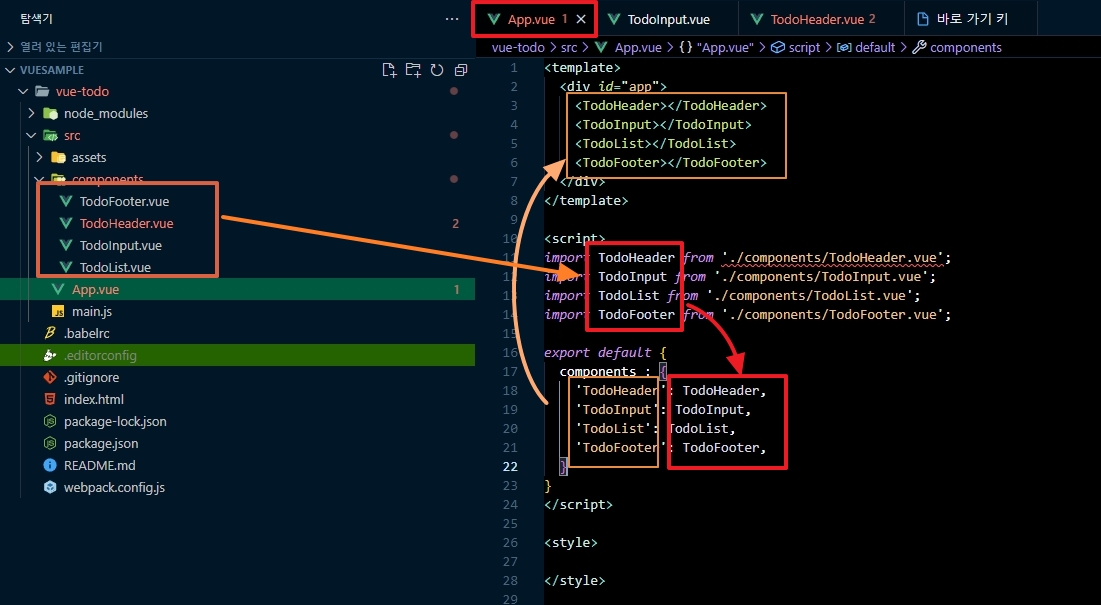Refresh the explorer file tree
The image size is (1101, 605).
pyautogui.click(x=437, y=69)
